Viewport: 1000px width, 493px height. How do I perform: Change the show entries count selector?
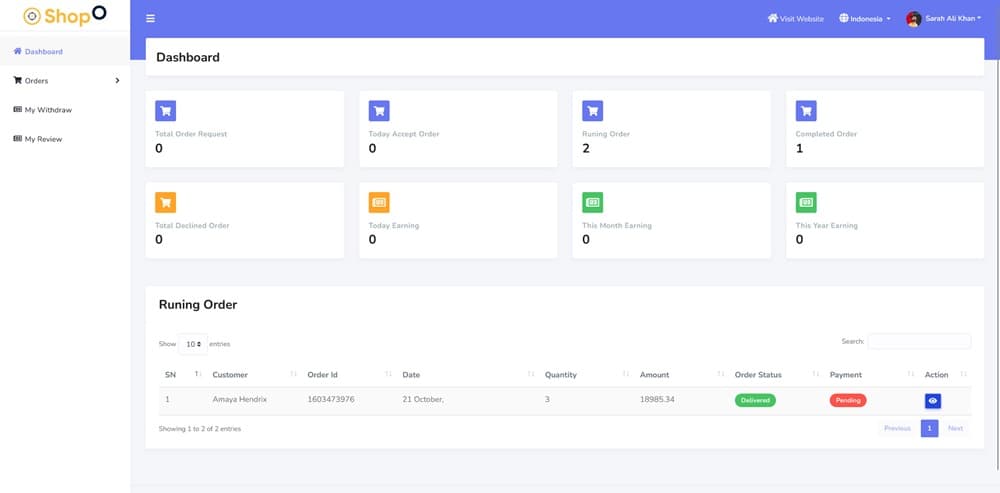(192, 344)
